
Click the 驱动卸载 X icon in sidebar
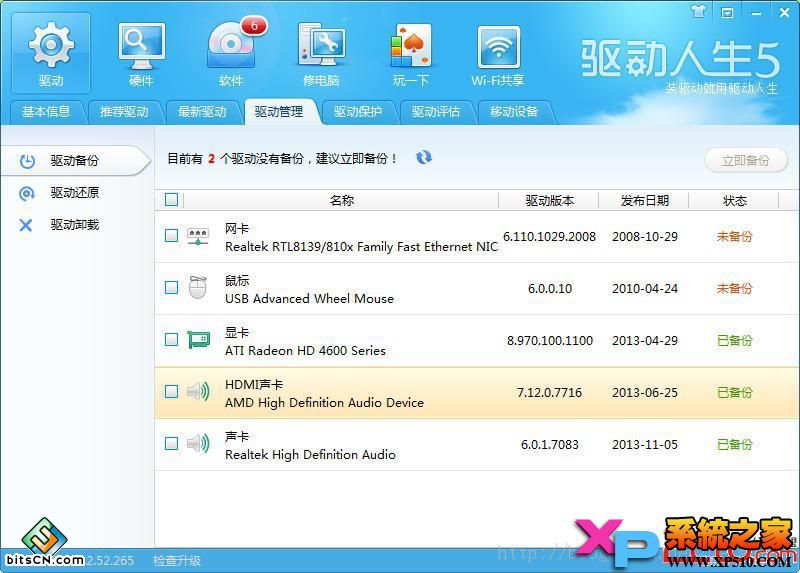[26, 225]
